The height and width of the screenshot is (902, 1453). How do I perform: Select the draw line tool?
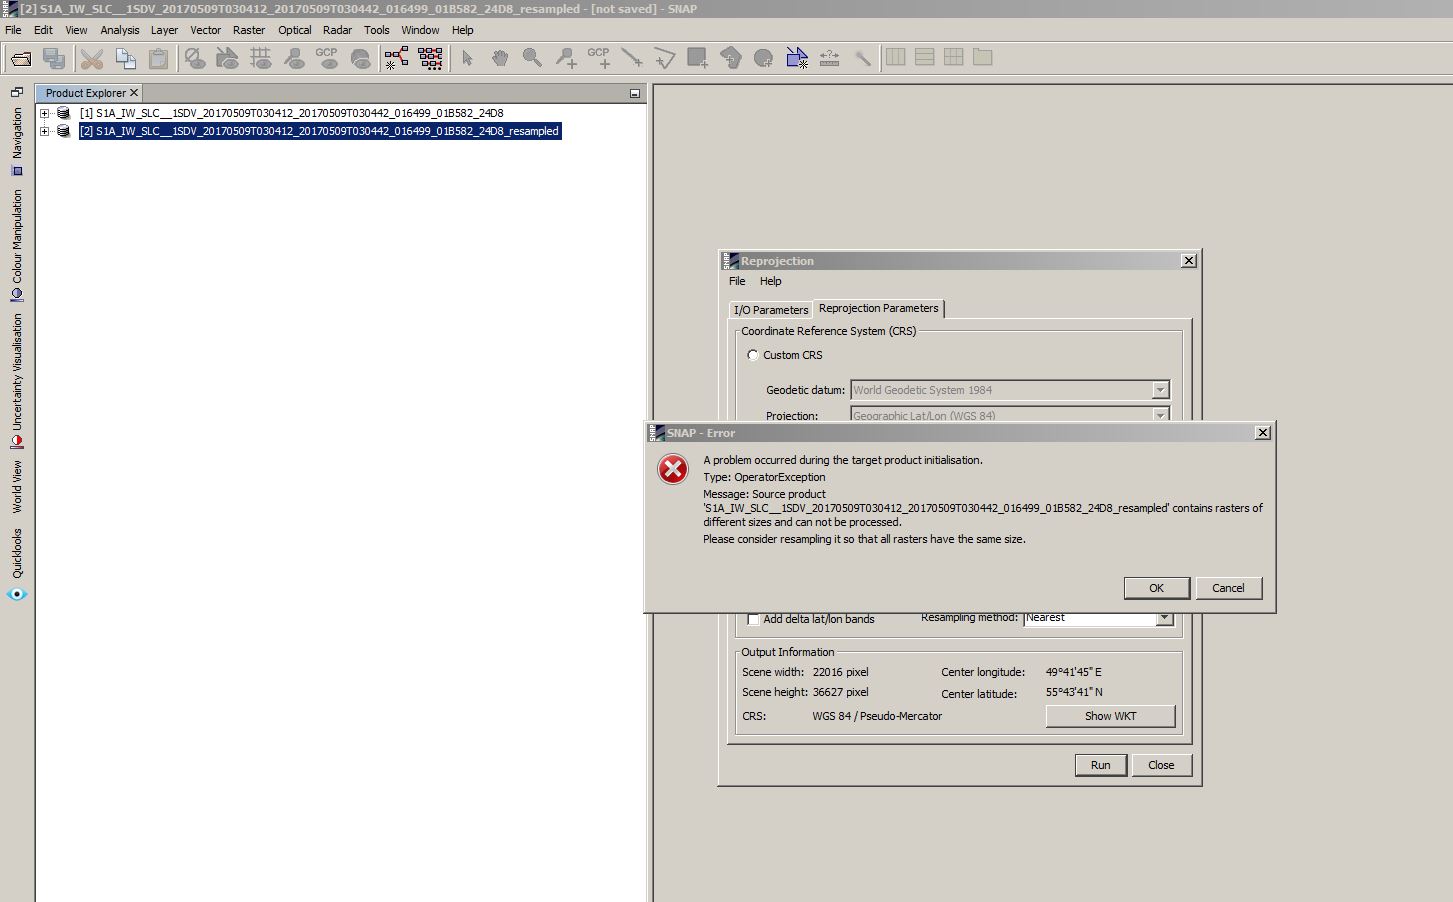pos(632,59)
